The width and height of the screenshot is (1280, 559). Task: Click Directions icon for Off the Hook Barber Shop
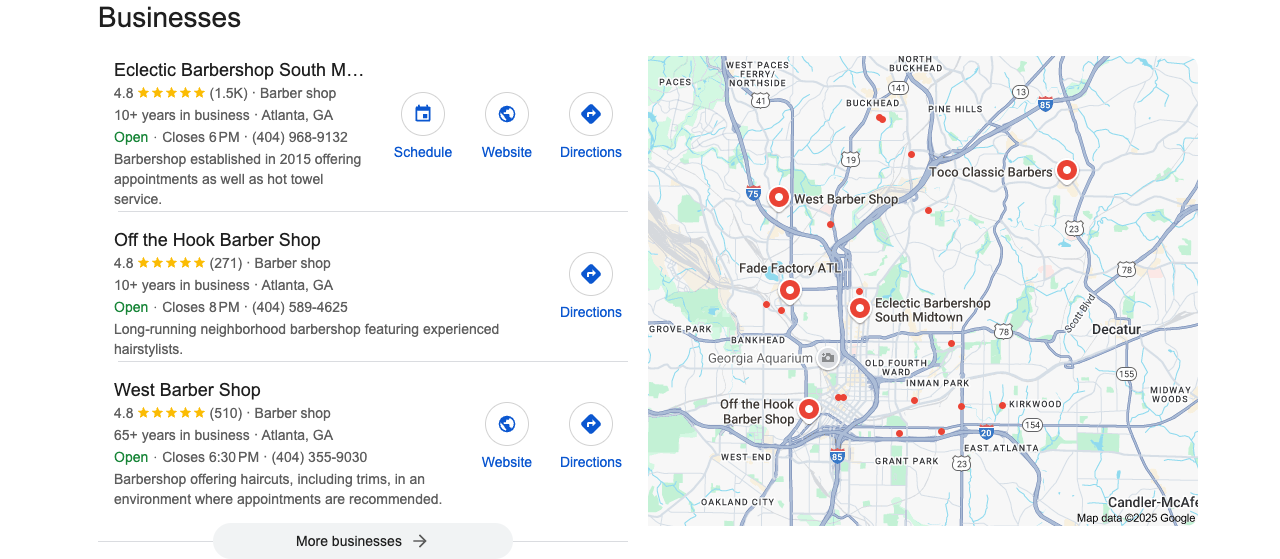[591, 274]
